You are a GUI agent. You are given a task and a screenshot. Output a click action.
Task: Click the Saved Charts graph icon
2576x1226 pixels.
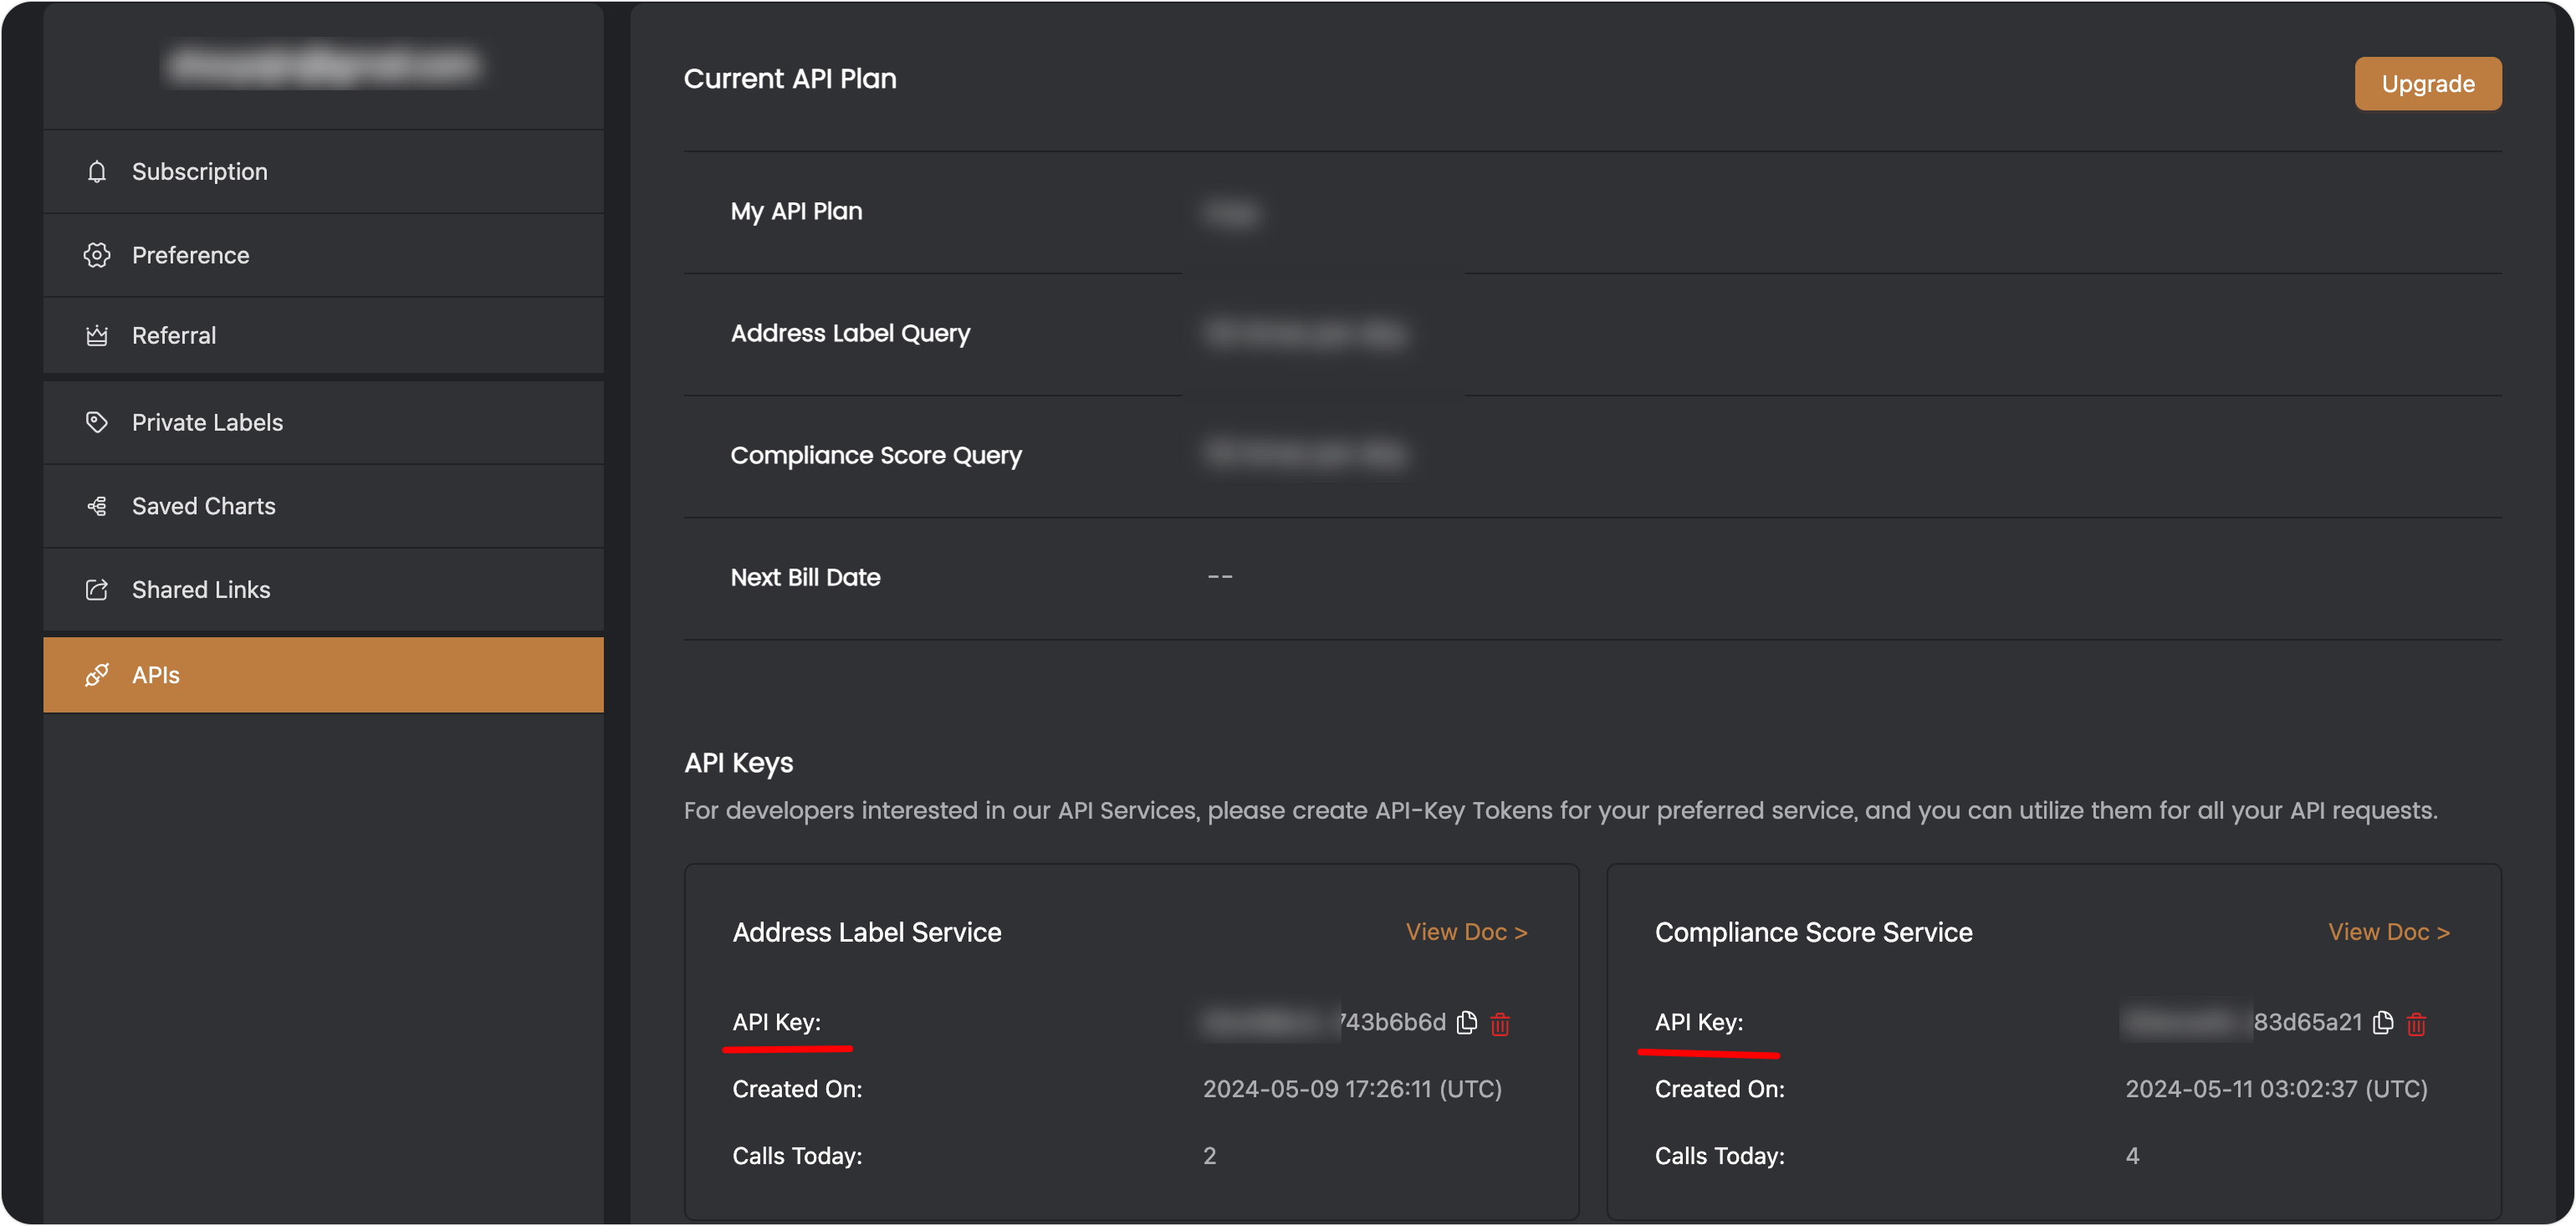click(x=96, y=506)
